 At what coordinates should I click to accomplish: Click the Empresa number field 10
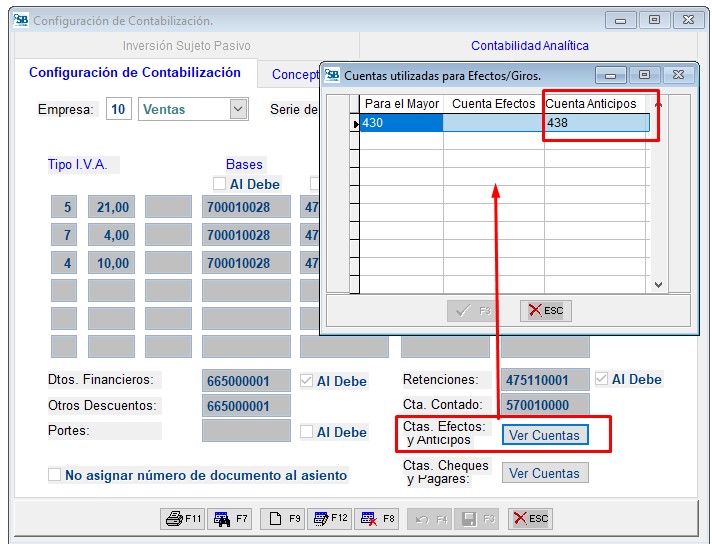(x=119, y=109)
